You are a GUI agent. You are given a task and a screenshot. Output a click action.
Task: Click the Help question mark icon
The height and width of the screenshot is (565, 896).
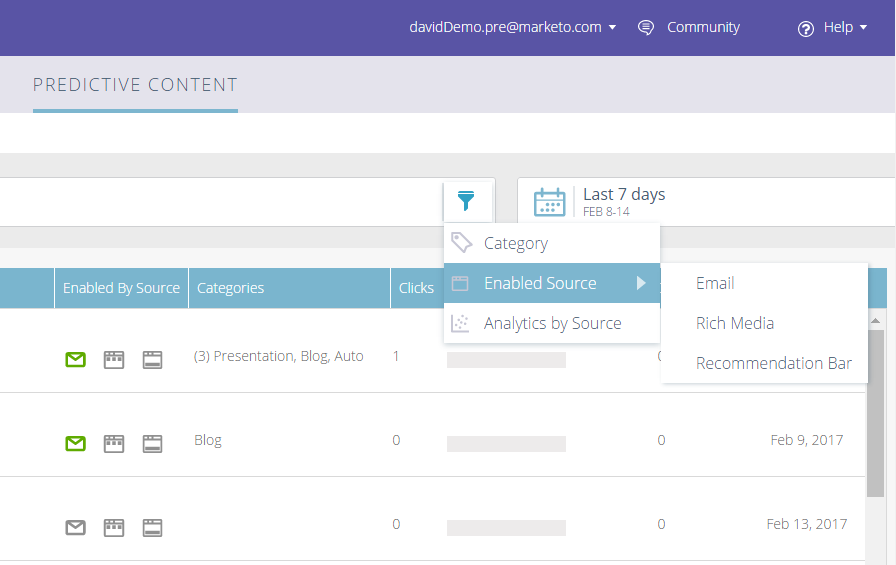[x=806, y=28]
